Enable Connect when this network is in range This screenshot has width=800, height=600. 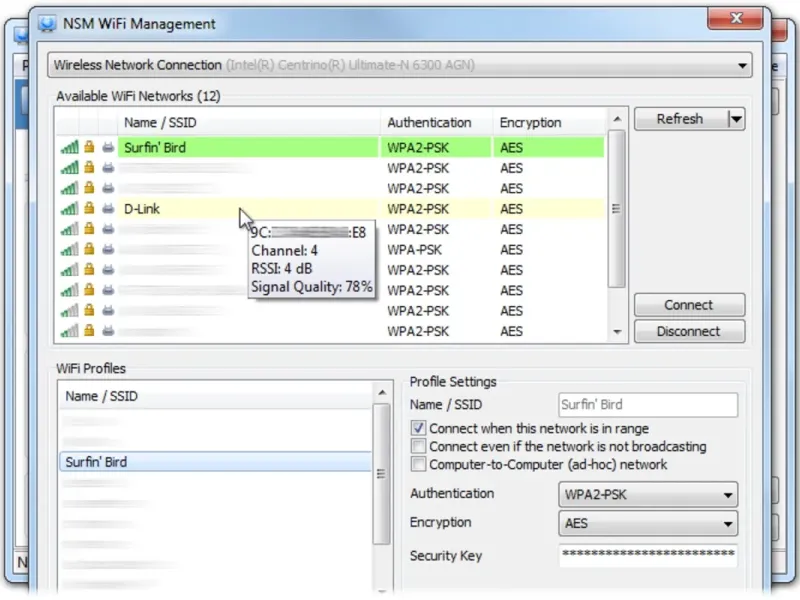(x=418, y=428)
